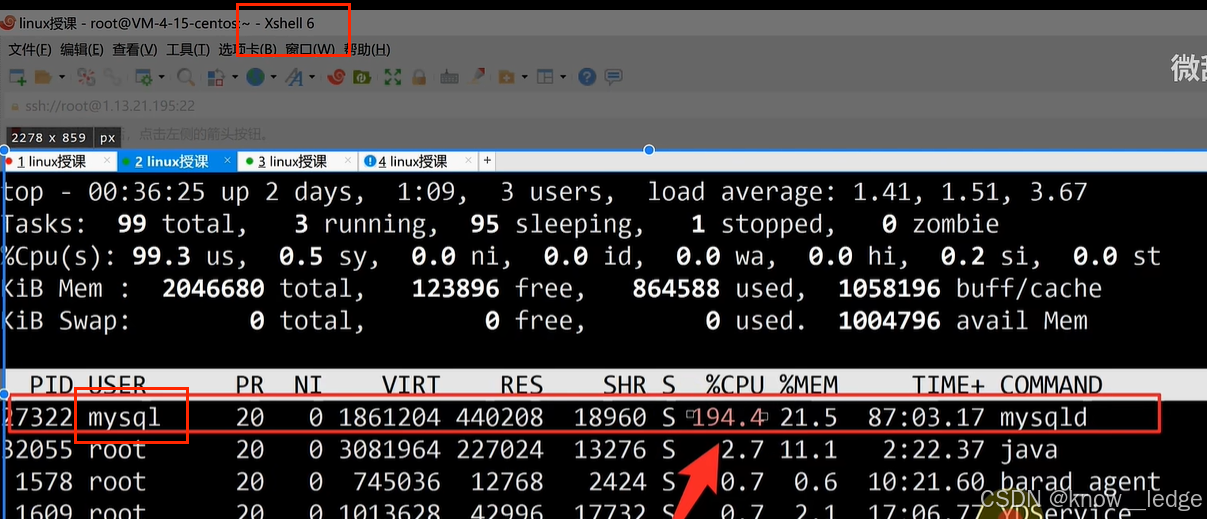1207x519 pixels.
Task: Click the COMMAND column header
Action: (1050, 385)
